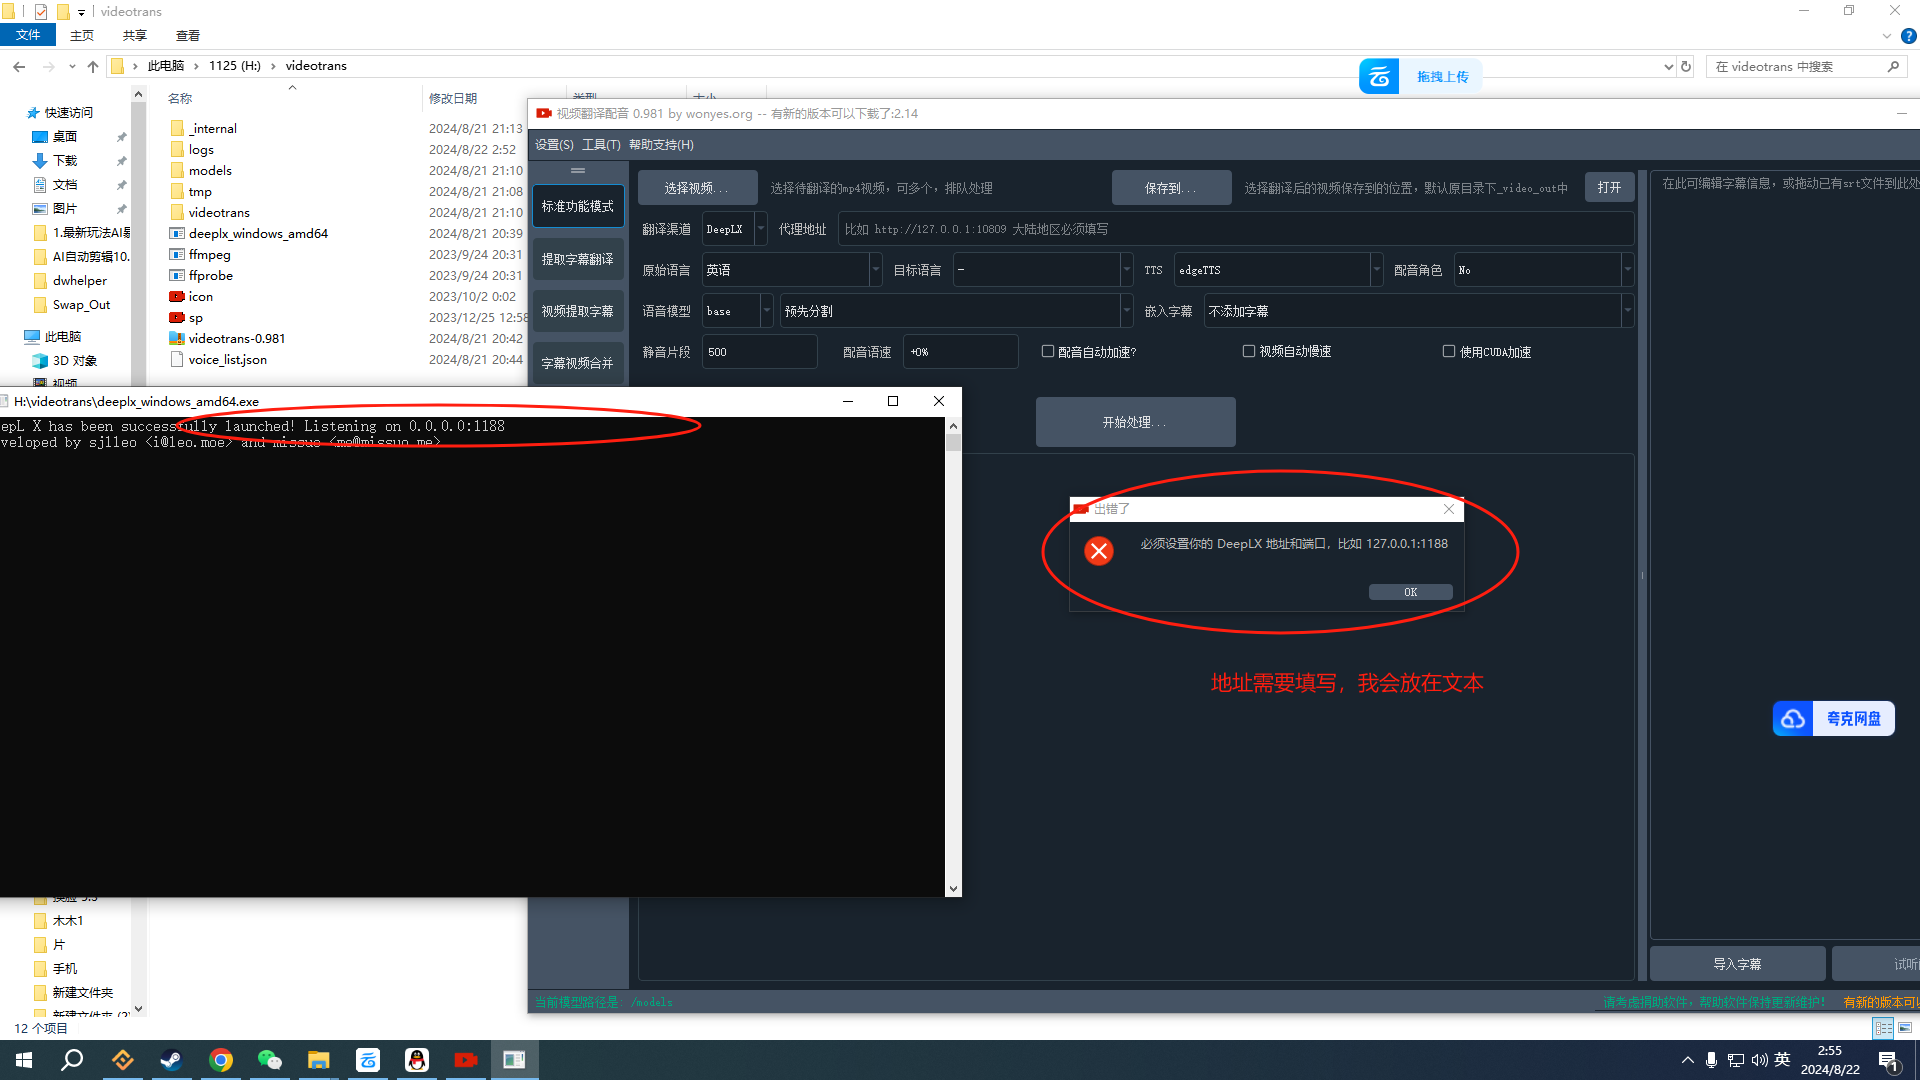Switch to the 提取字幕翻译 tab

tap(578, 259)
